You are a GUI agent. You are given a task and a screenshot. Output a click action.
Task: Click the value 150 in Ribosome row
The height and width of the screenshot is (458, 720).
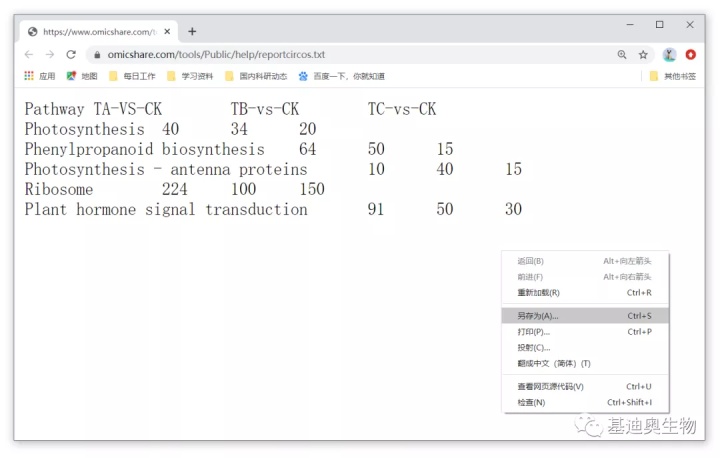[312, 189]
